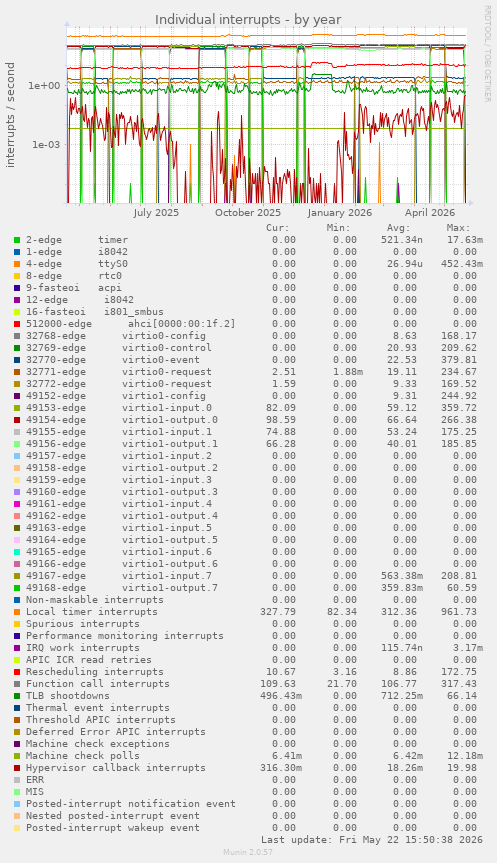The width and height of the screenshot is (497, 863).
Task: Click the Munin 2.0.57 footer text
Action: [248, 852]
